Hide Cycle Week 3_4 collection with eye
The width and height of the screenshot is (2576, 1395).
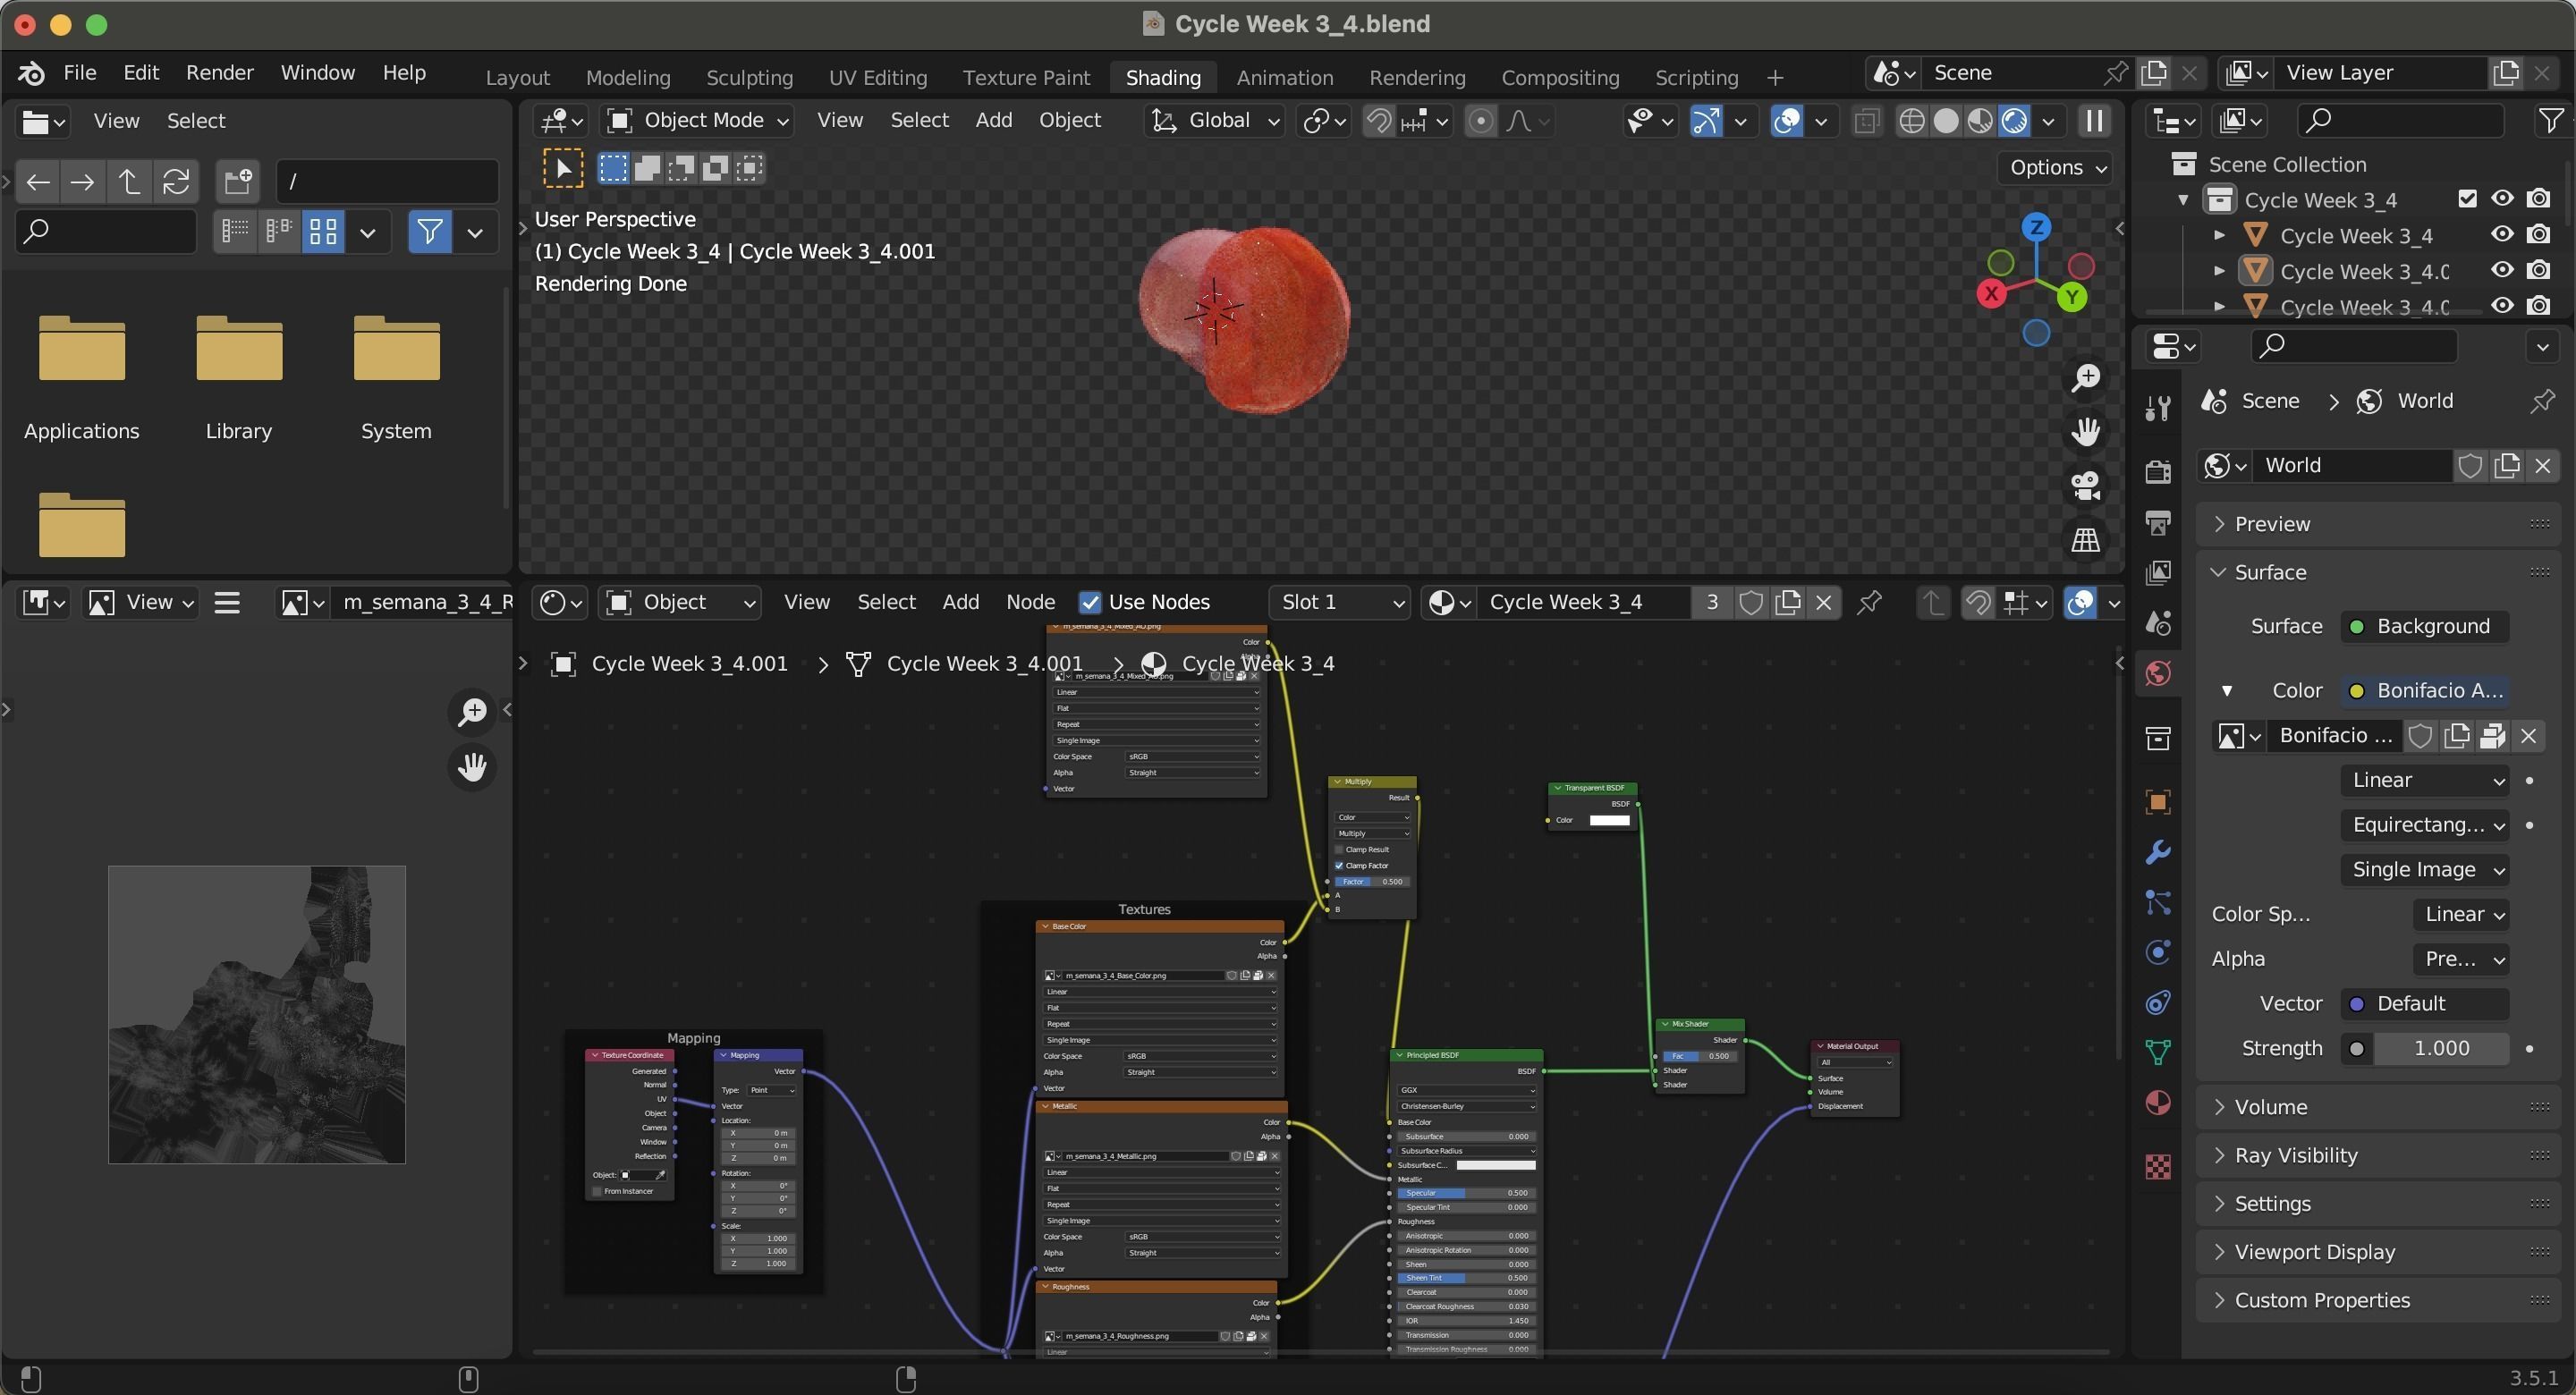click(2501, 199)
